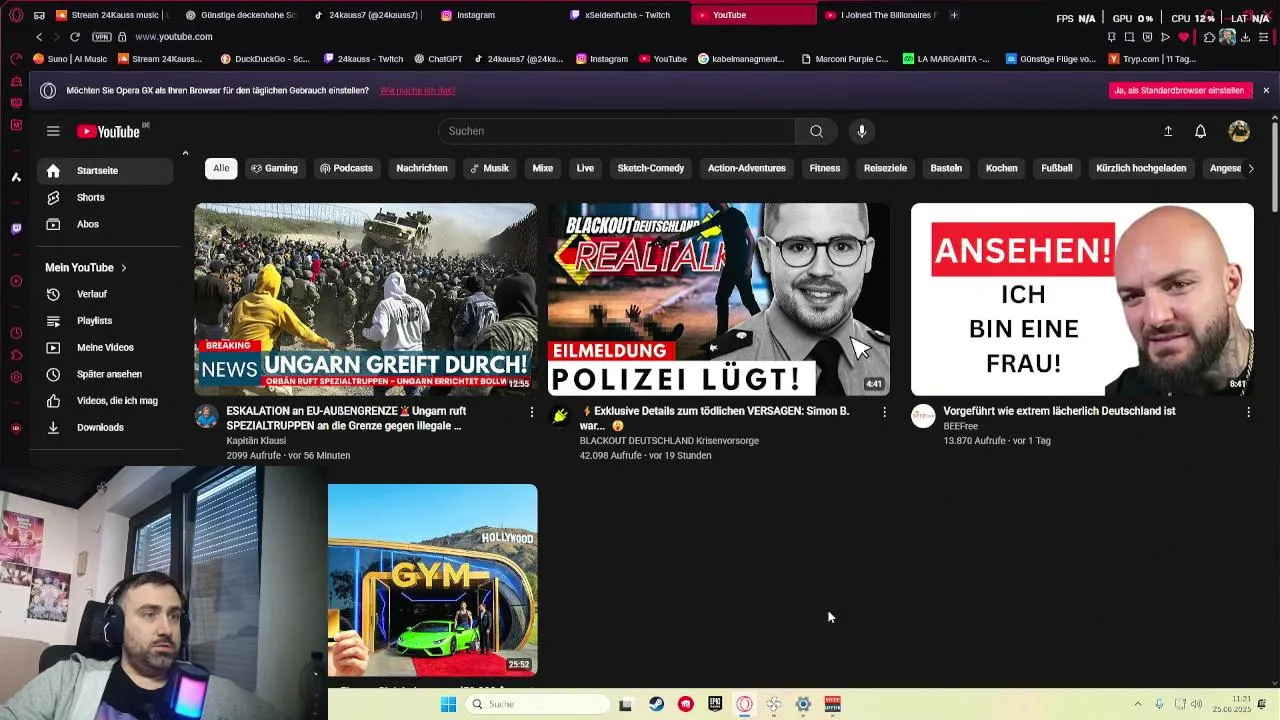Screen dimensions: 1280x720
Task: Open options menu for Vorgeführt video
Action: tap(1248, 412)
